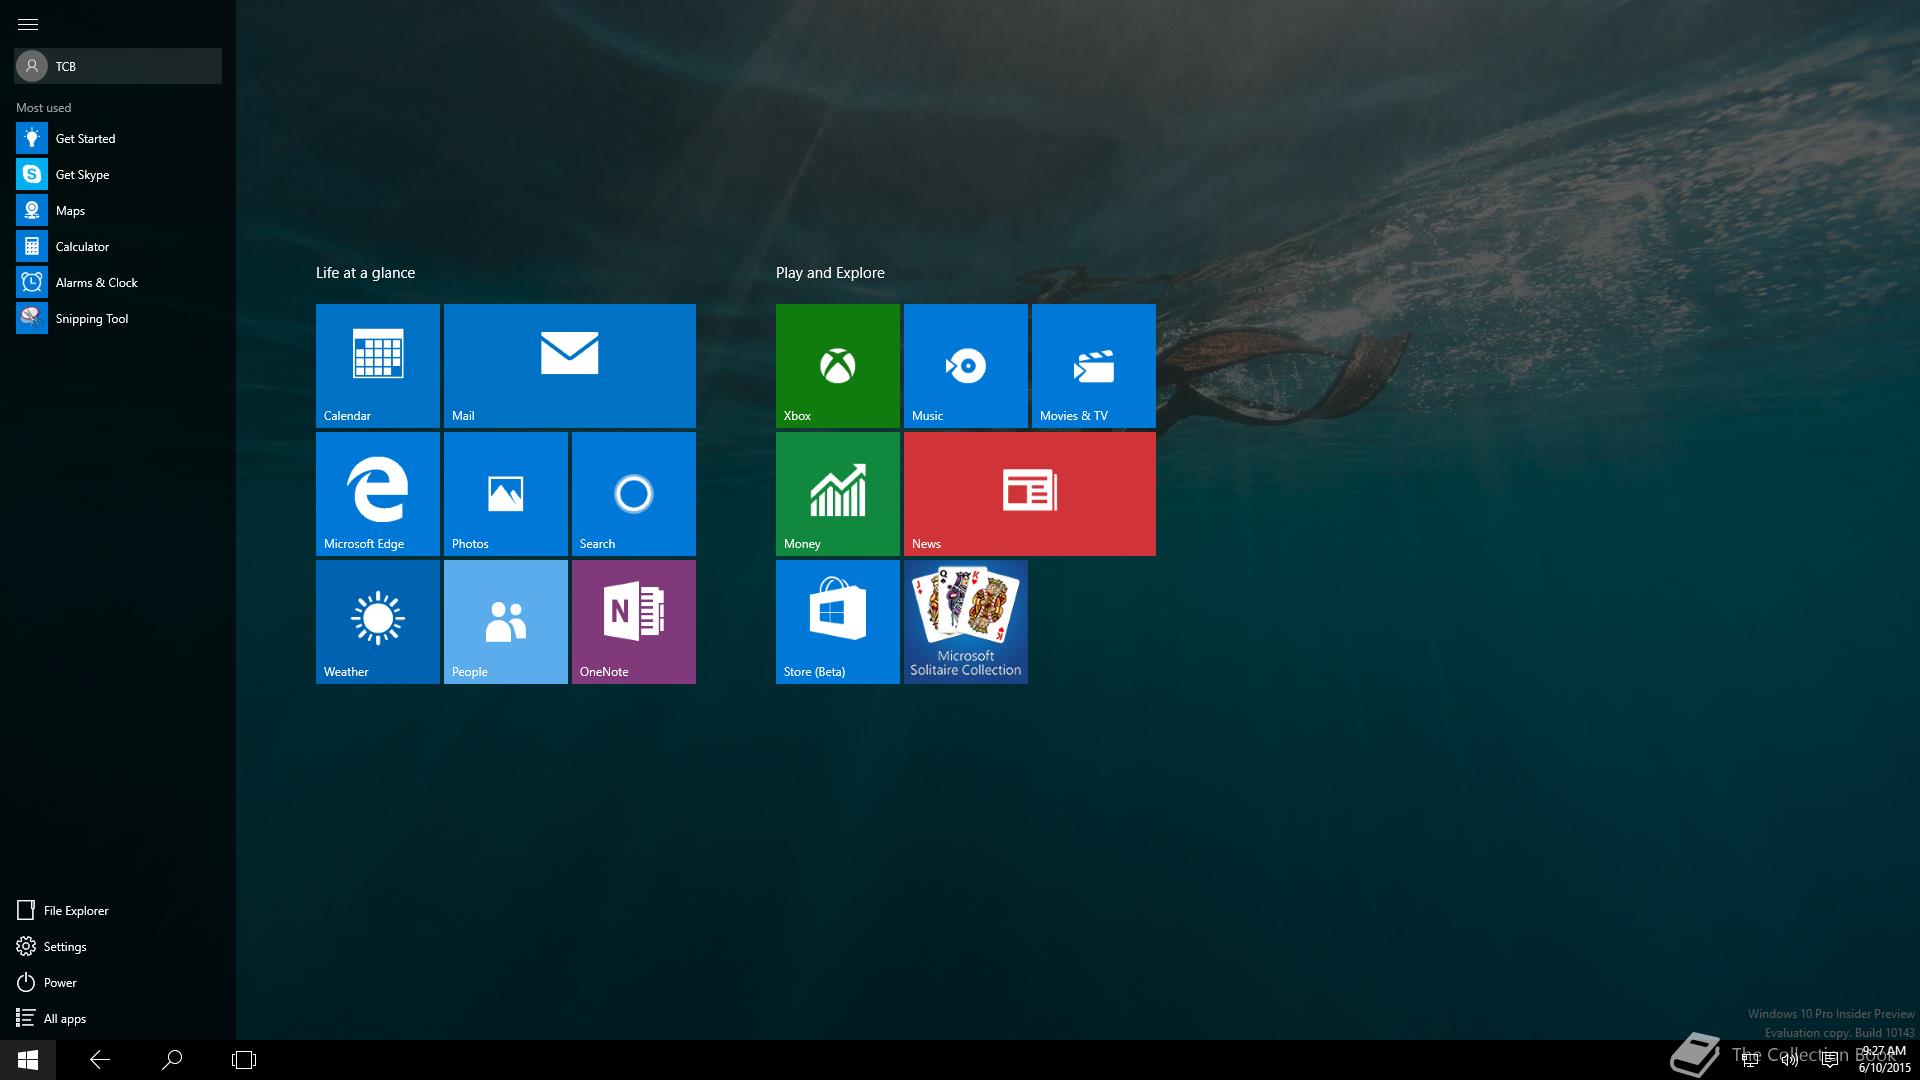Open the Mail tile
1920x1080 pixels.
tap(570, 366)
